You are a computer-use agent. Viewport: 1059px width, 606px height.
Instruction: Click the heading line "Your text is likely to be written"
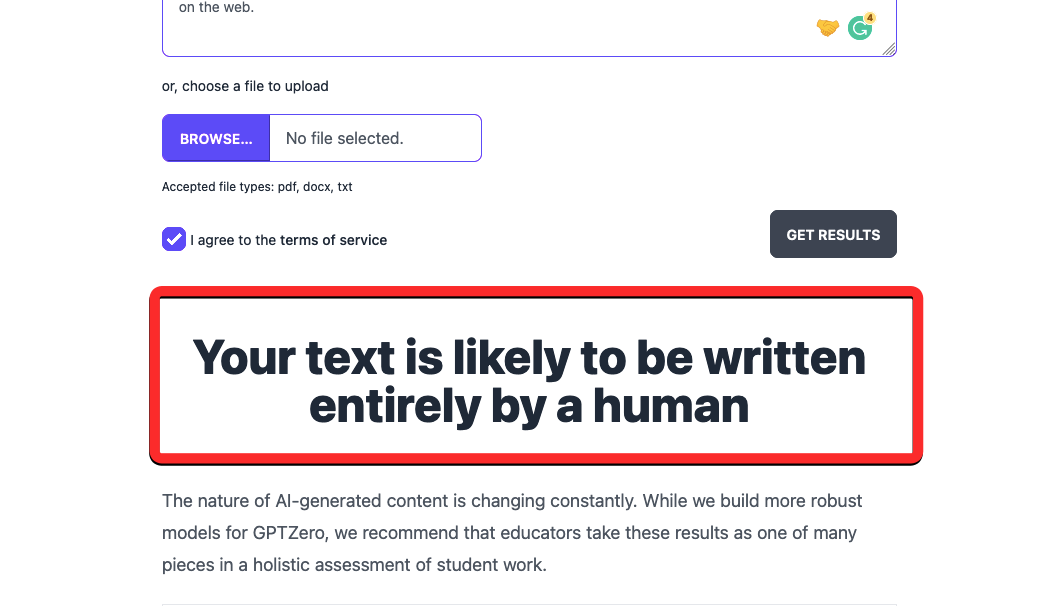529,357
